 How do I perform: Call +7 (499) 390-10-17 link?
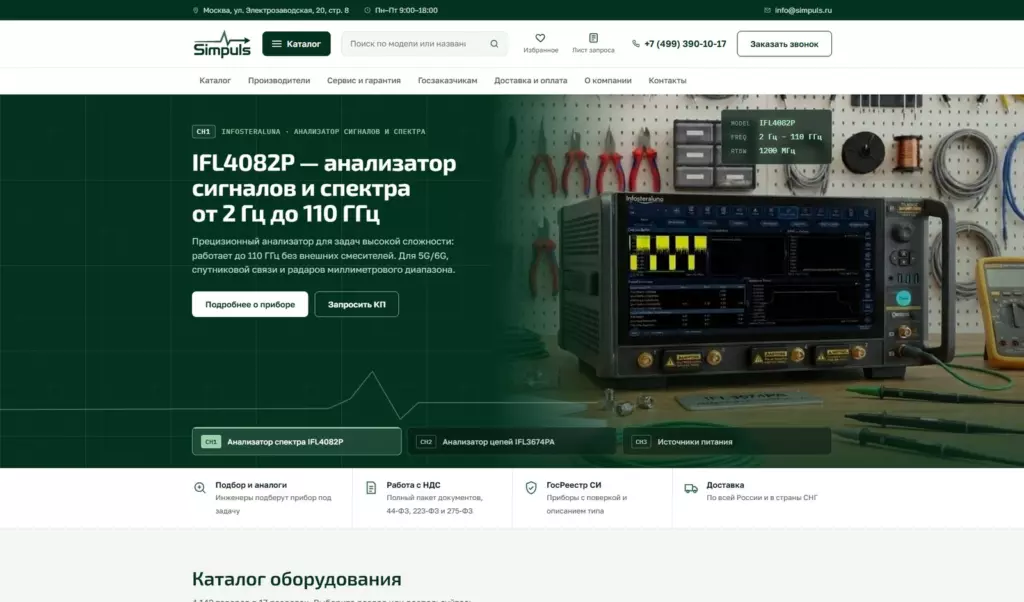[x=685, y=44]
